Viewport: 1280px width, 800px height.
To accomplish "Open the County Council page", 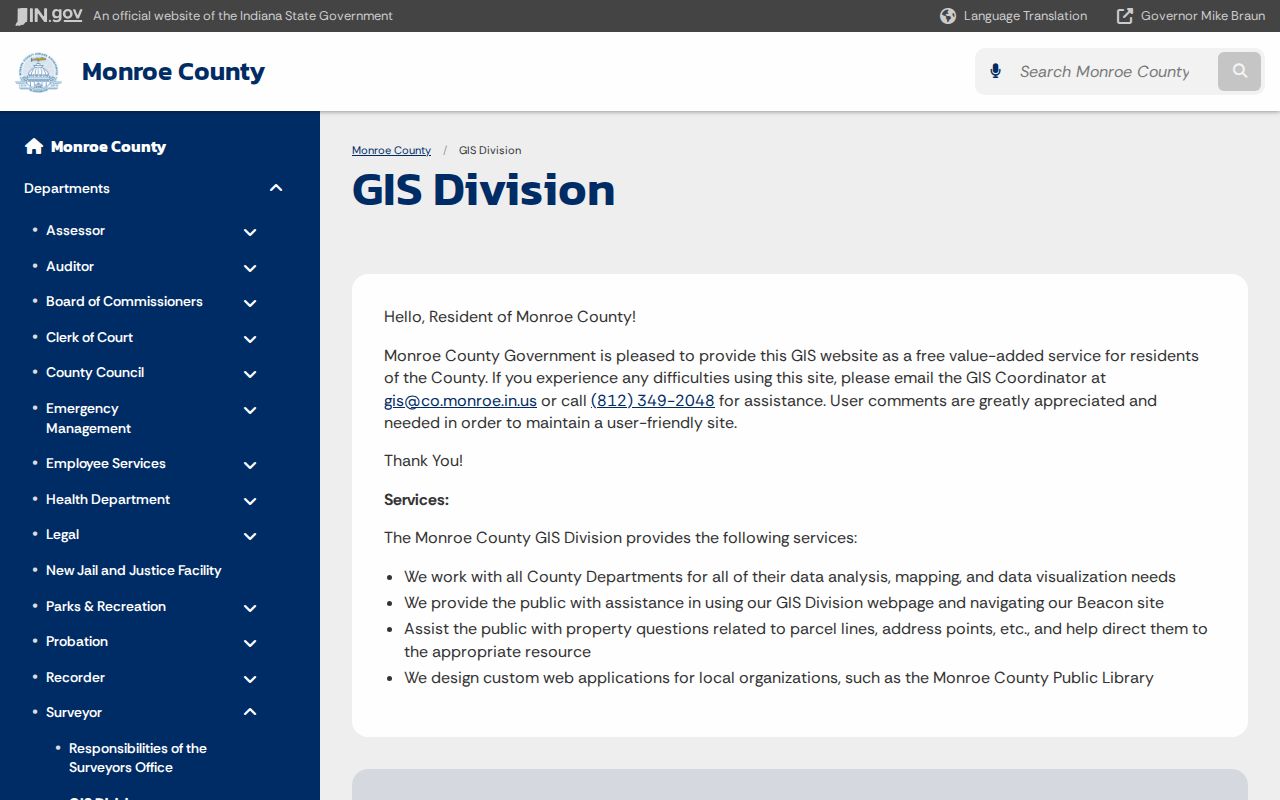I will 95,372.
